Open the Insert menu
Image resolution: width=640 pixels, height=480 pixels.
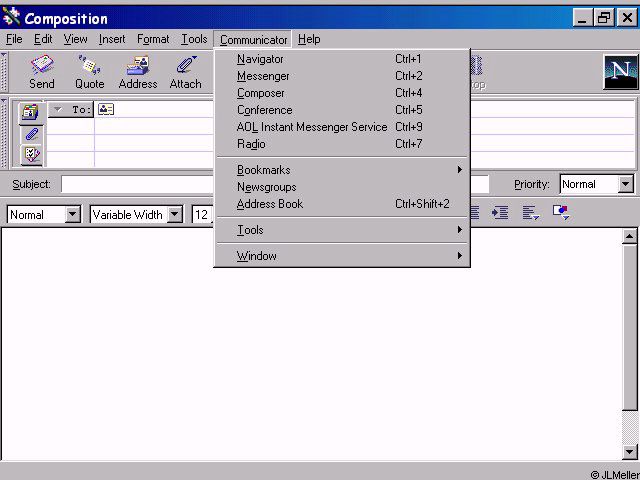click(x=112, y=39)
